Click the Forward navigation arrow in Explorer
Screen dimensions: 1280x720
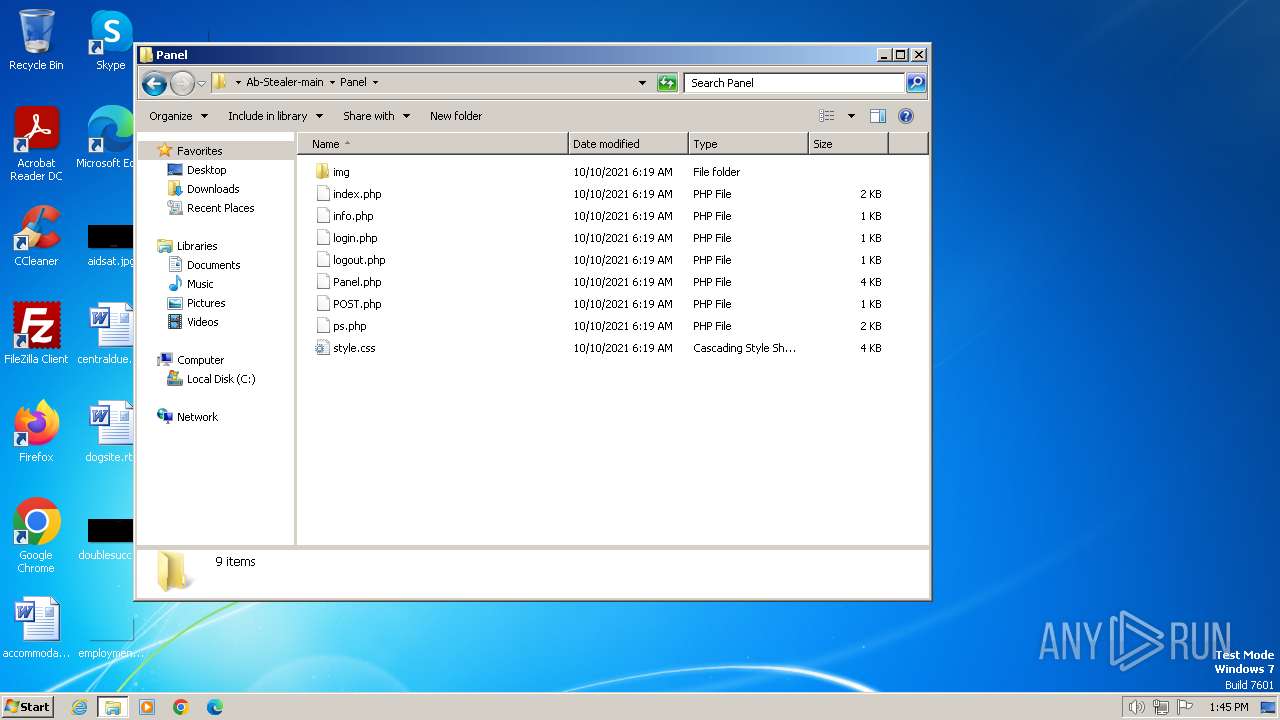click(x=182, y=83)
